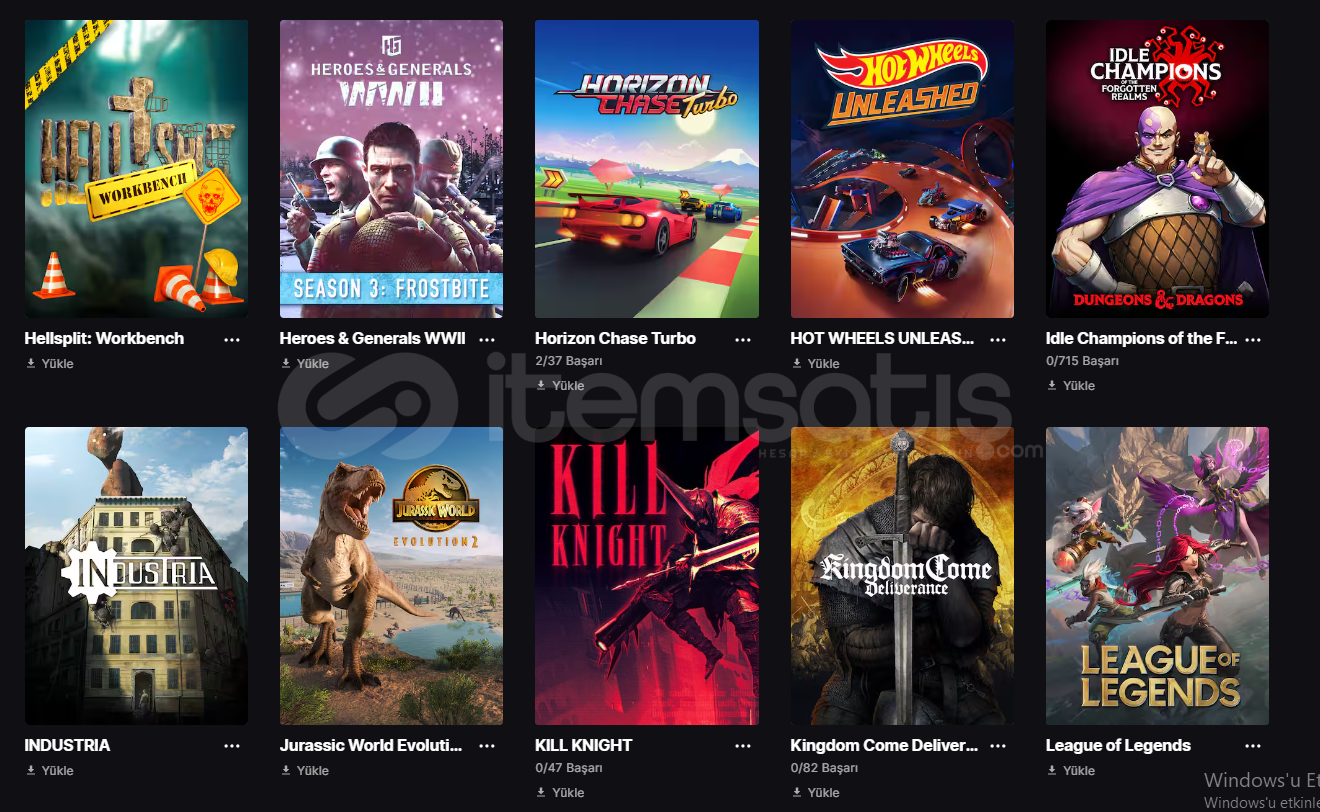1320x812 pixels.
Task: Open ellipsis menu for Jurassic World Evolution
Action: tap(487, 746)
